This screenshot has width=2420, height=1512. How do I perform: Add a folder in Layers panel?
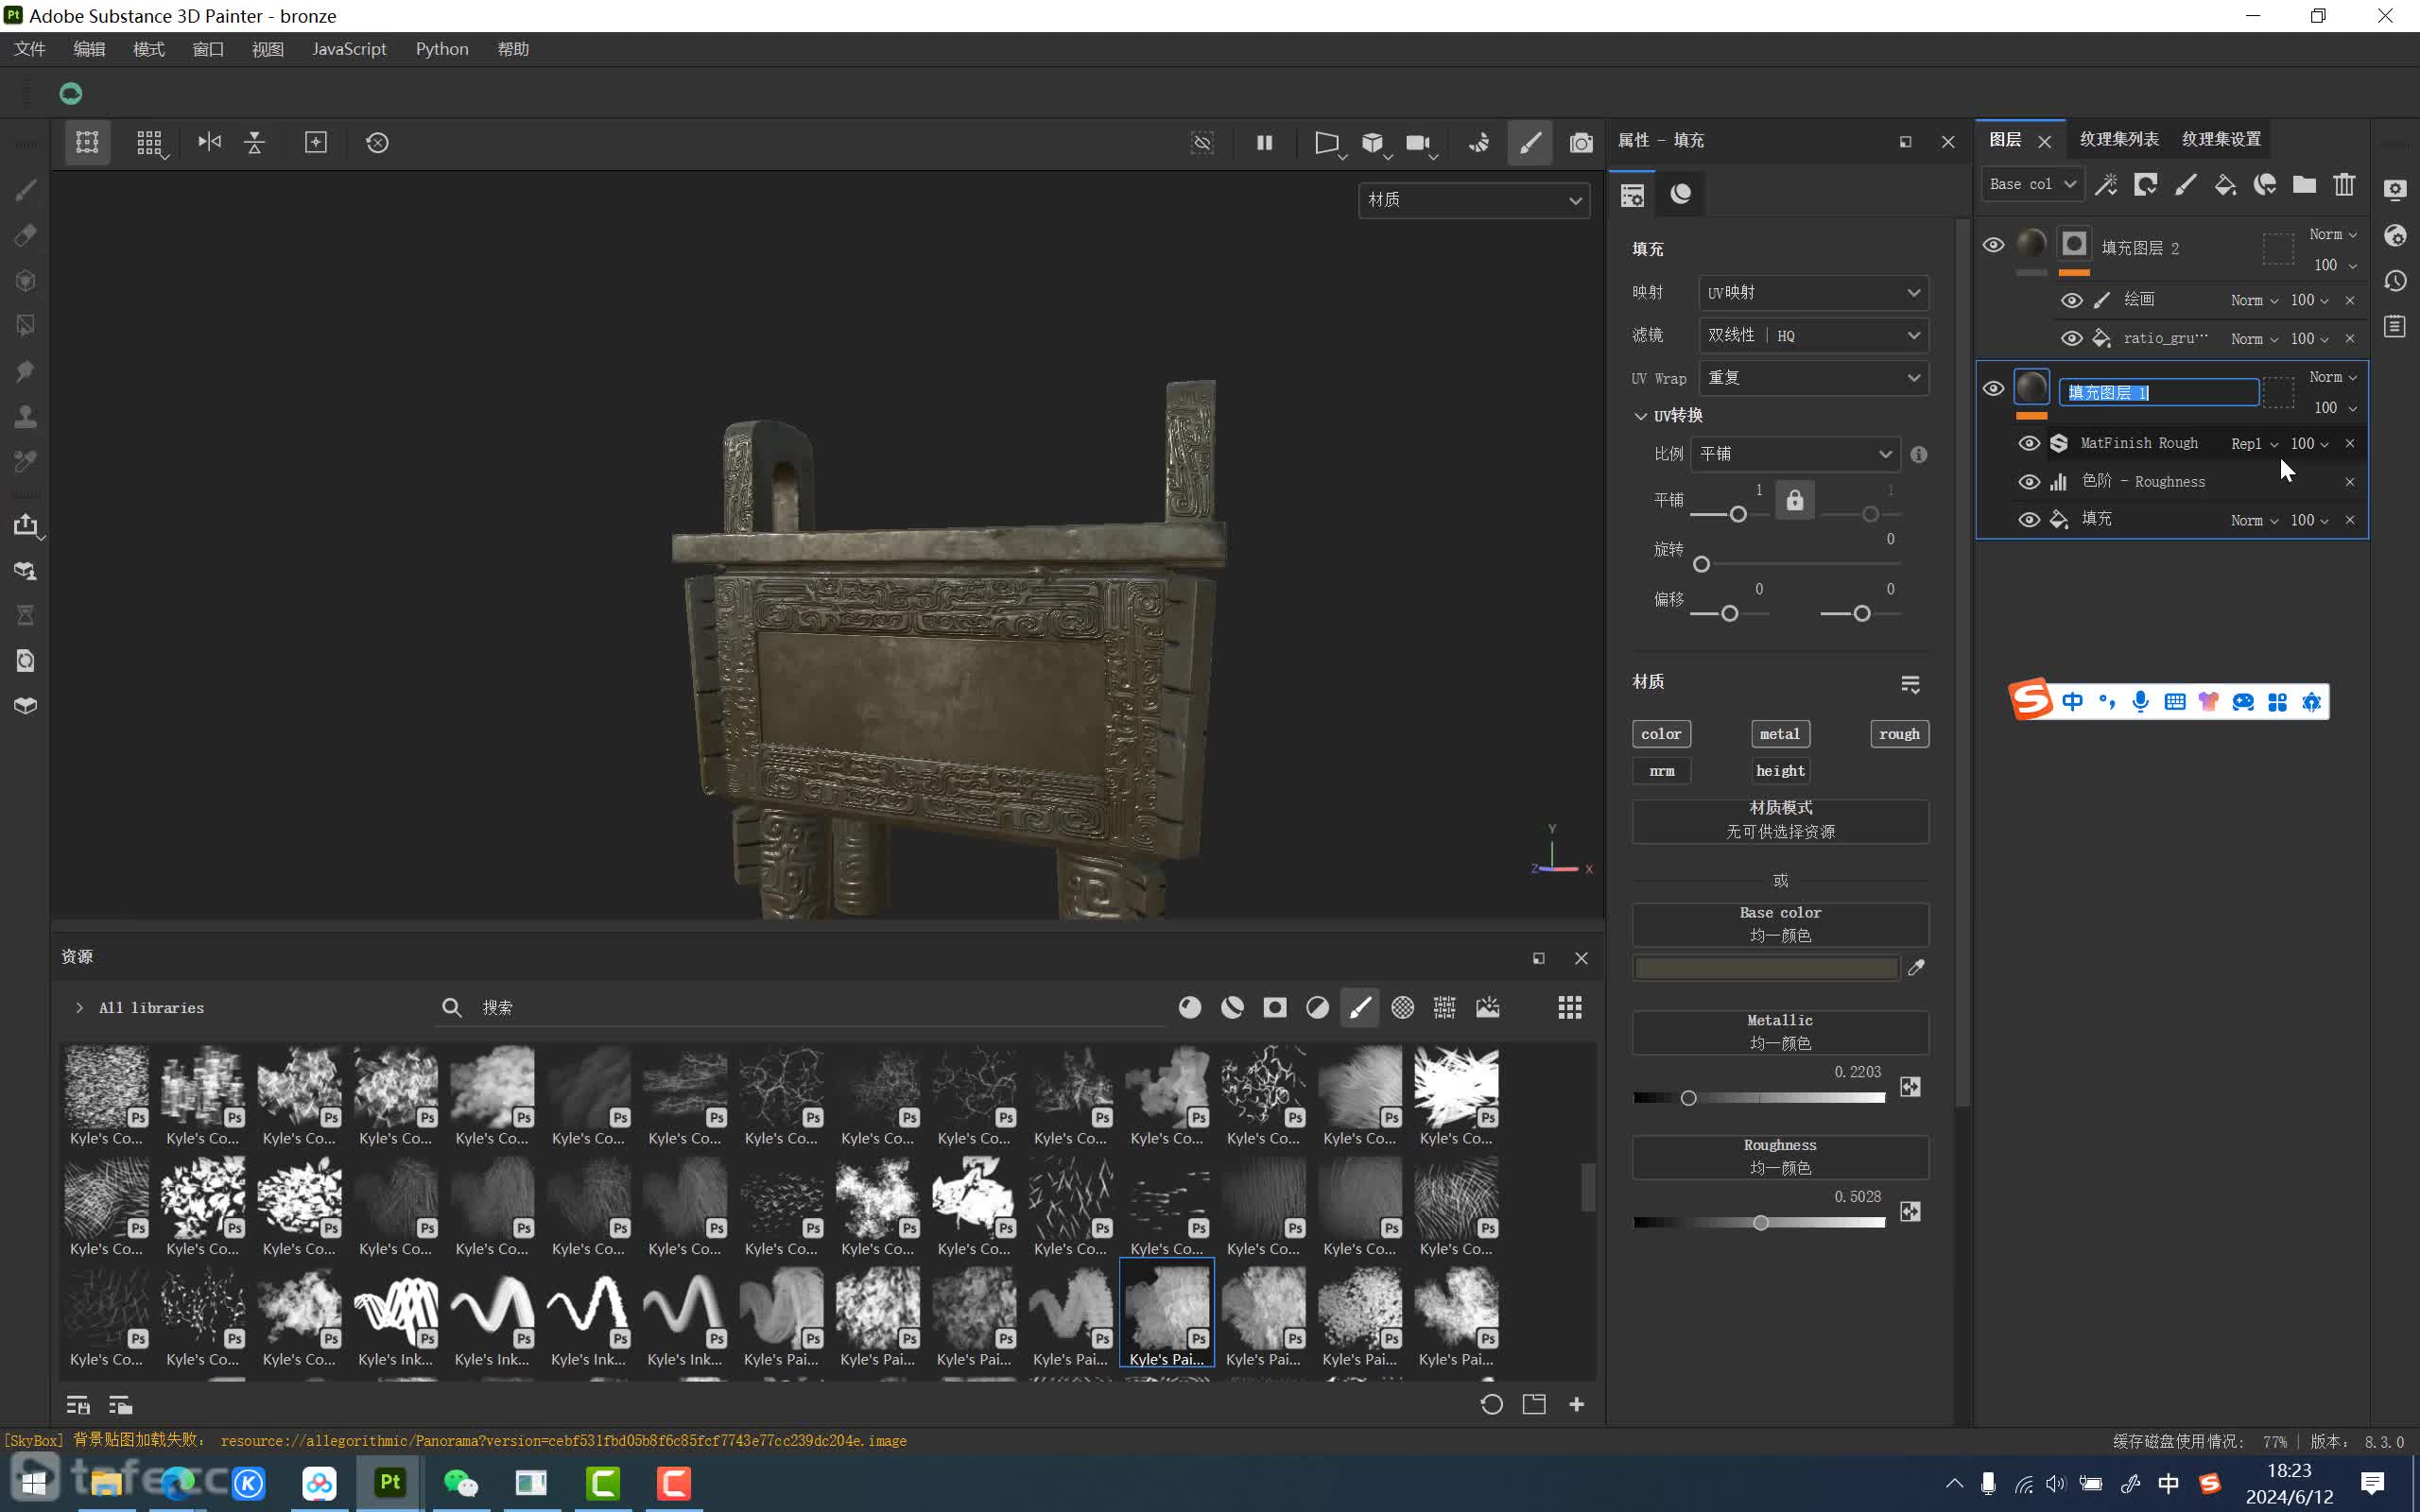(2304, 184)
